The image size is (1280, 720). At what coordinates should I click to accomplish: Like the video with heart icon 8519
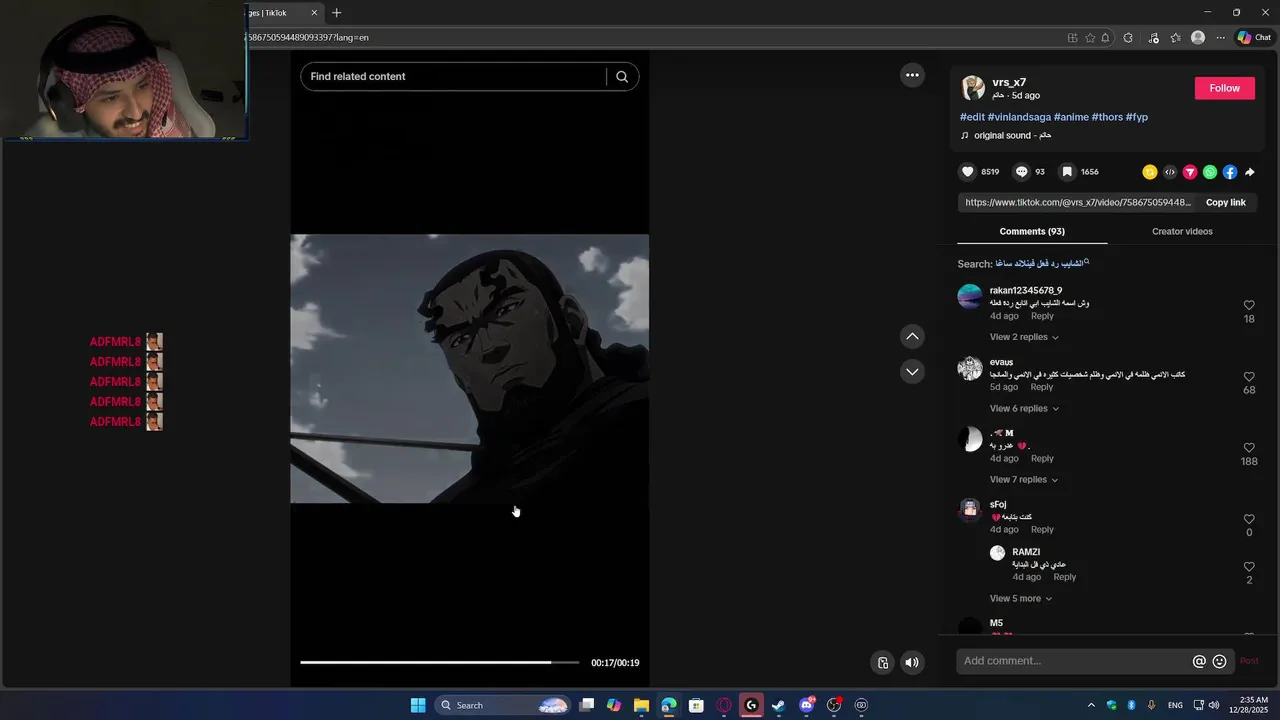point(967,172)
